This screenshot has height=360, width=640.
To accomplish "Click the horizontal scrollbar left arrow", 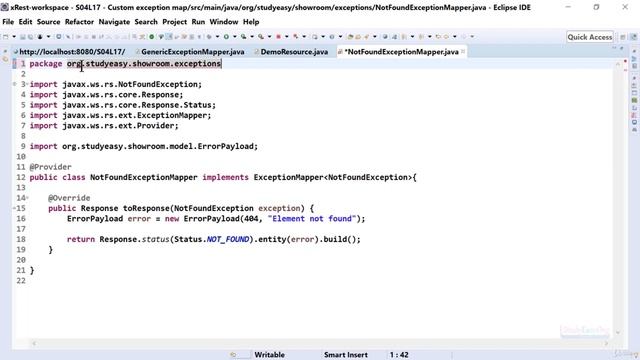I will (34, 344).
